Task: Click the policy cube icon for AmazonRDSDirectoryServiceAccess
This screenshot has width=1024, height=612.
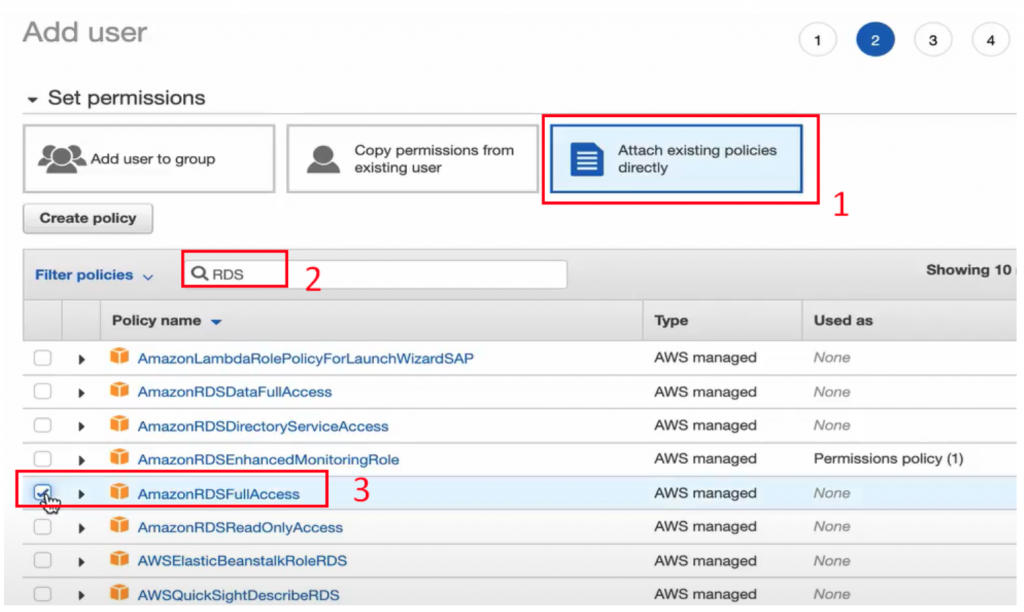Action: click(120, 424)
